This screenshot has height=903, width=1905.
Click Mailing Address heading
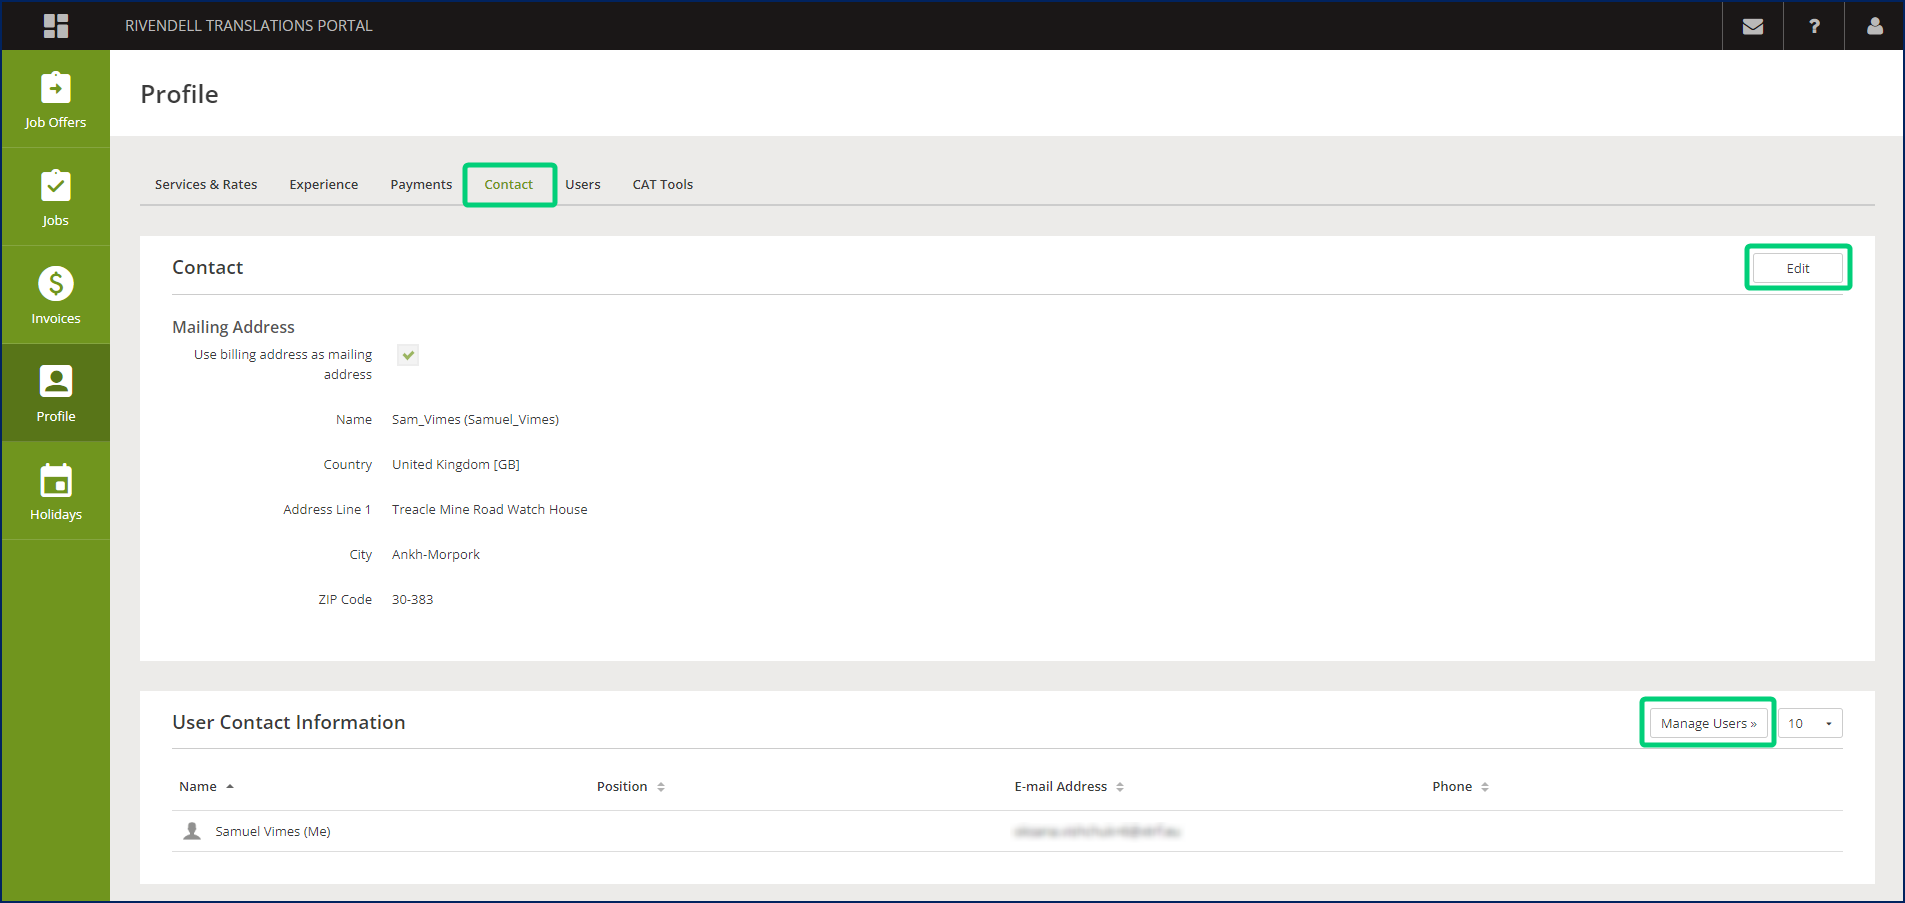point(233,327)
